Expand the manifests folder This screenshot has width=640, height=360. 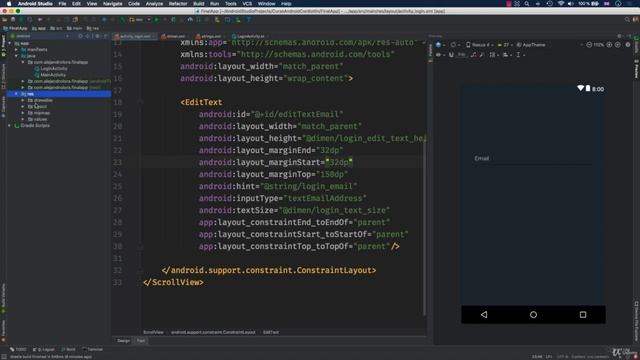(16, 49)
